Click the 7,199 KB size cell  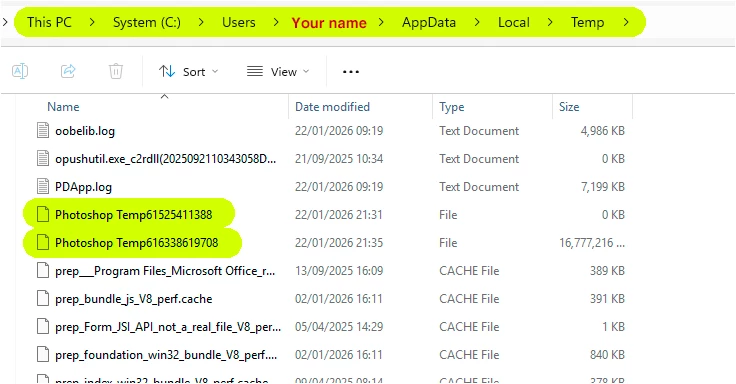click(603, 187)
